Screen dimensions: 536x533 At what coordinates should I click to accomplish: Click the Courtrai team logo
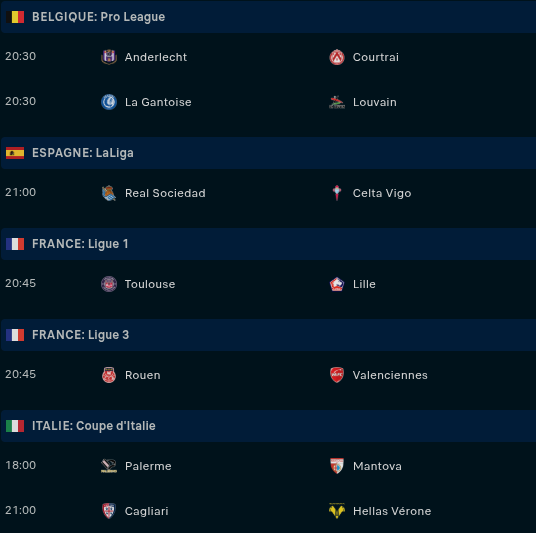coord(337,57)
